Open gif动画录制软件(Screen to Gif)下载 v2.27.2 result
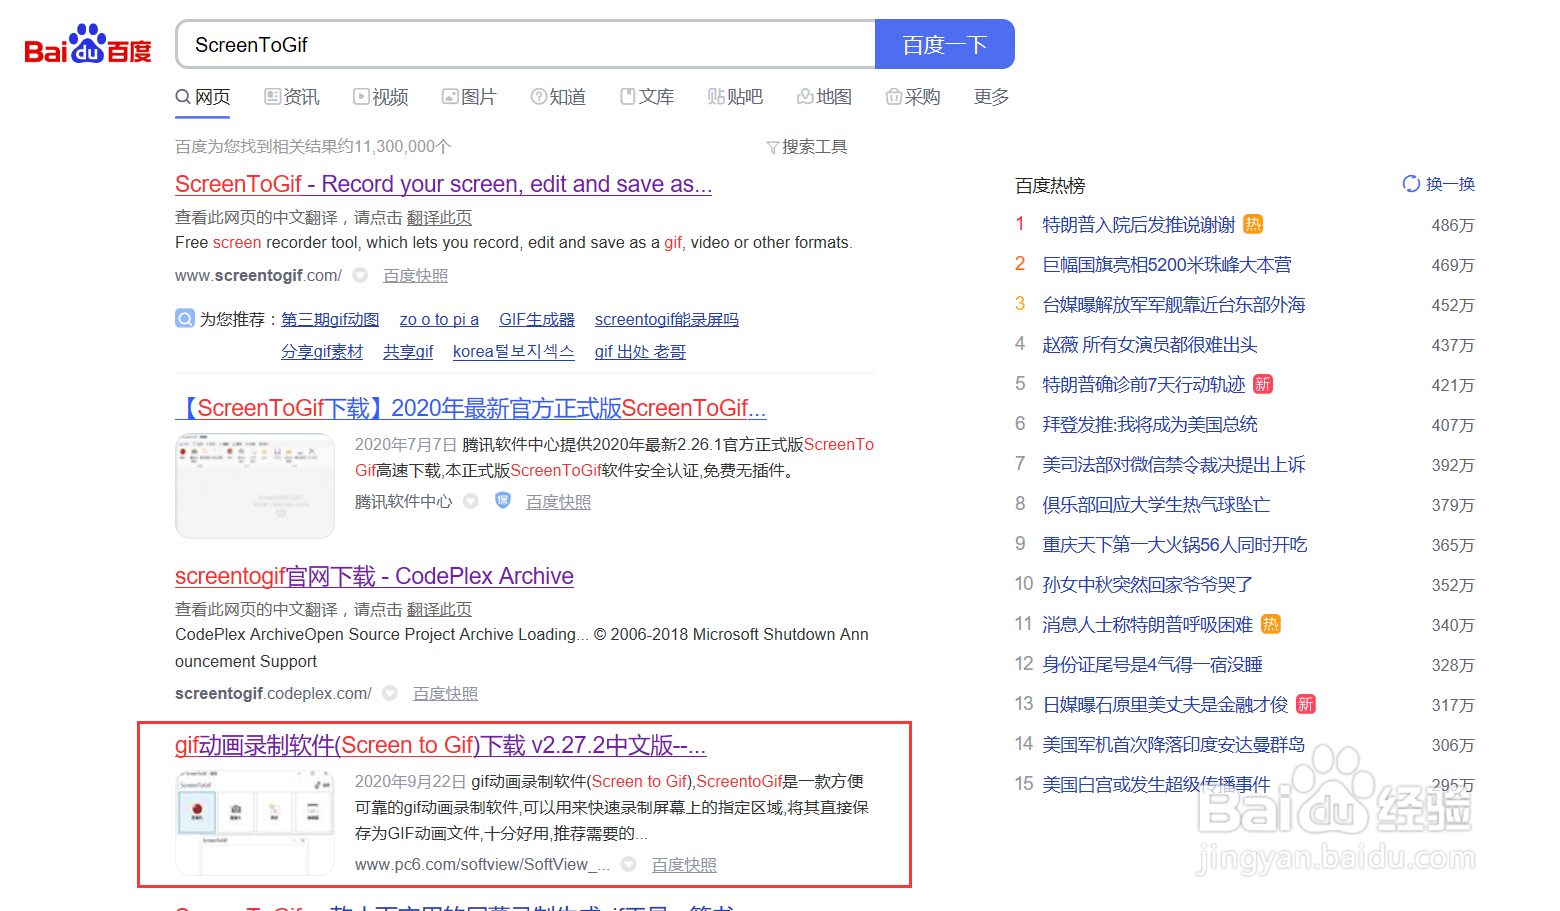1560x911 pixels. (x=441, y=745)
